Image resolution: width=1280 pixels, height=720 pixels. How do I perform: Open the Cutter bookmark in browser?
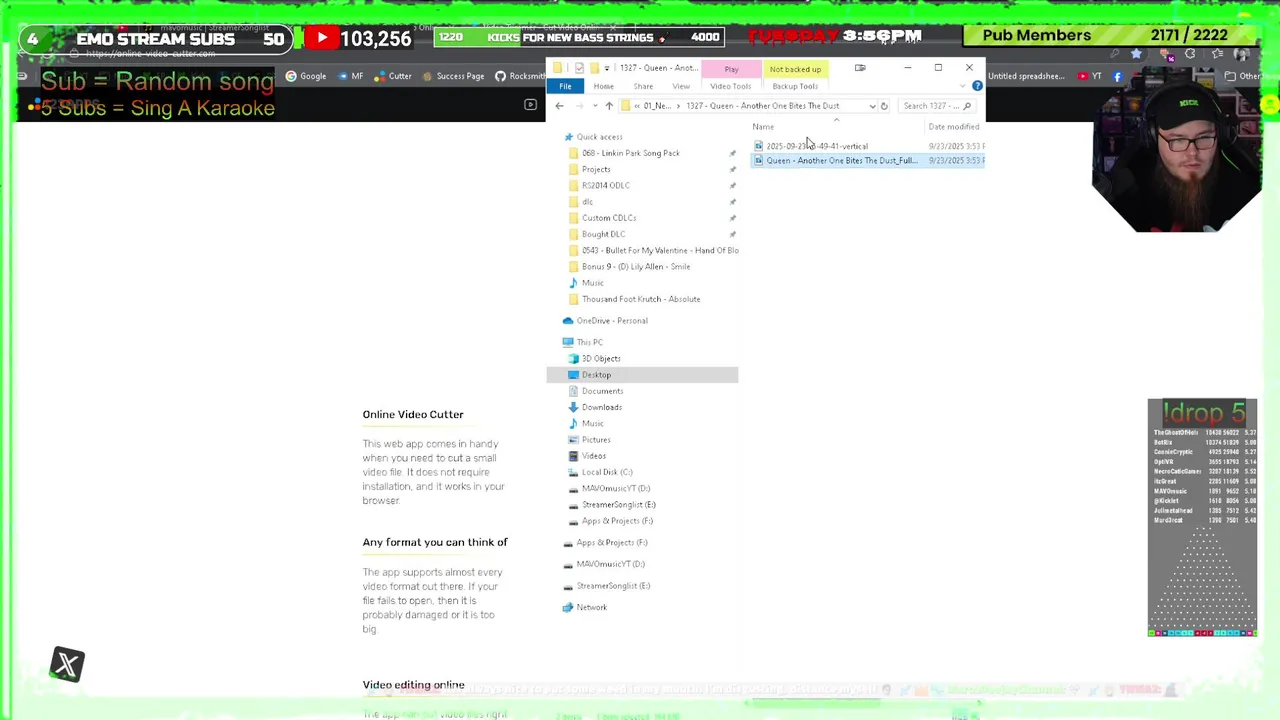click(392, 76)
